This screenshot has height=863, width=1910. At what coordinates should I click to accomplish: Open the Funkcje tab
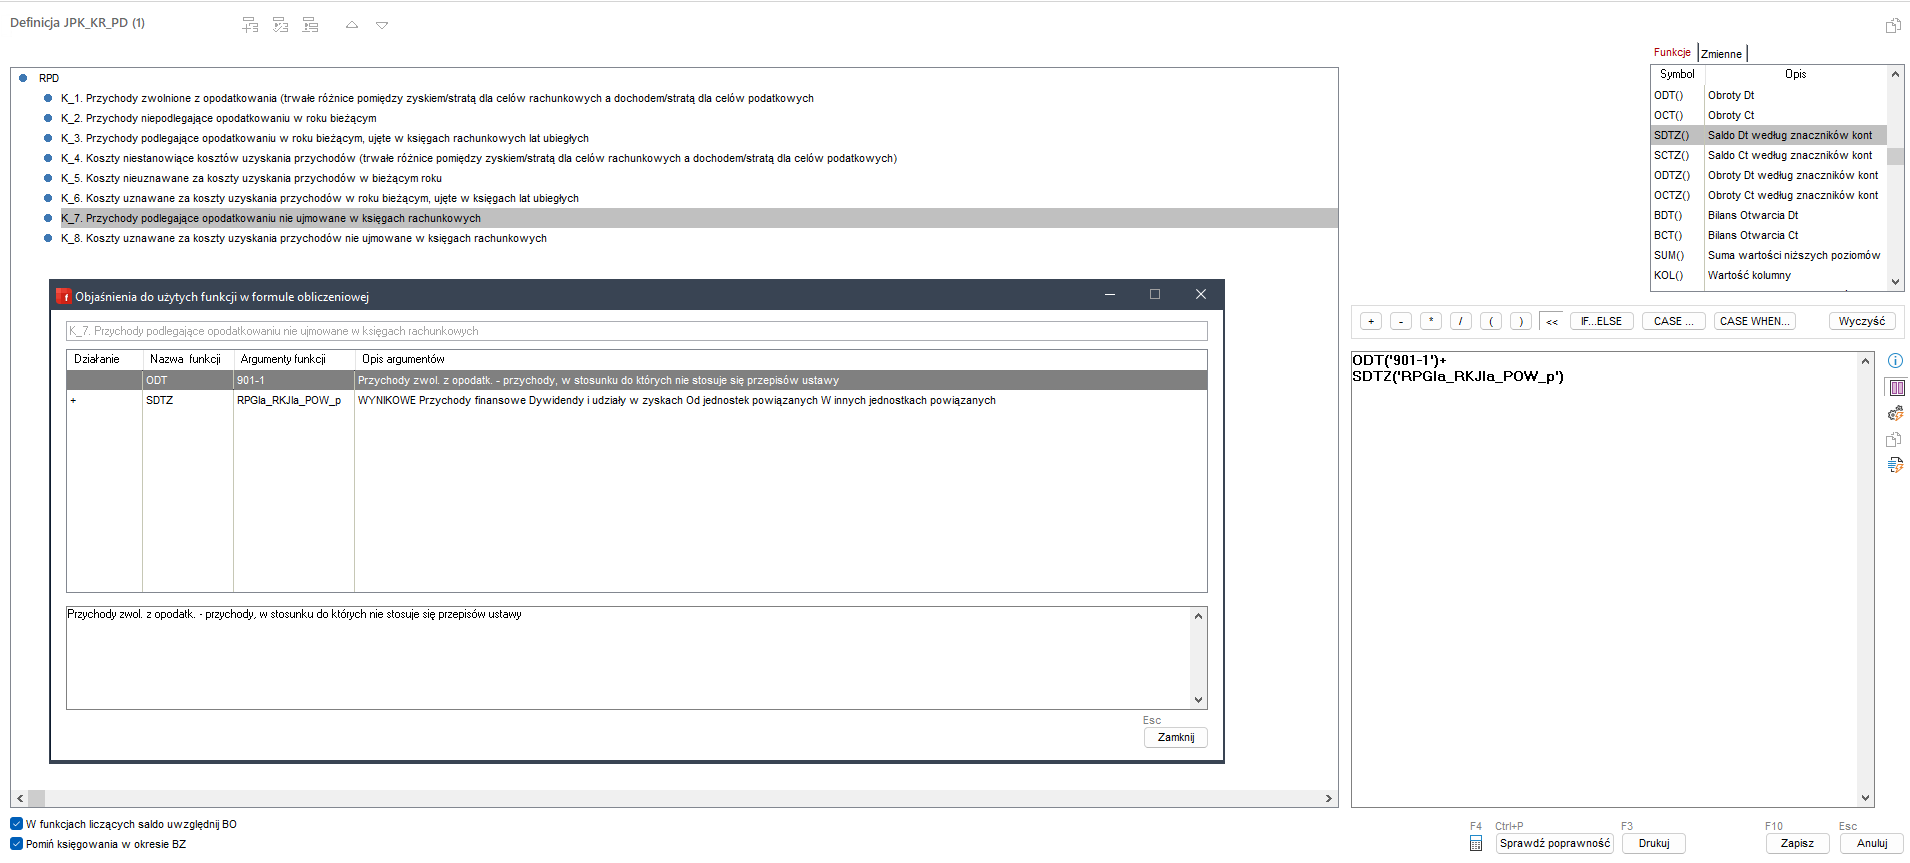[x=1671, y=53]
